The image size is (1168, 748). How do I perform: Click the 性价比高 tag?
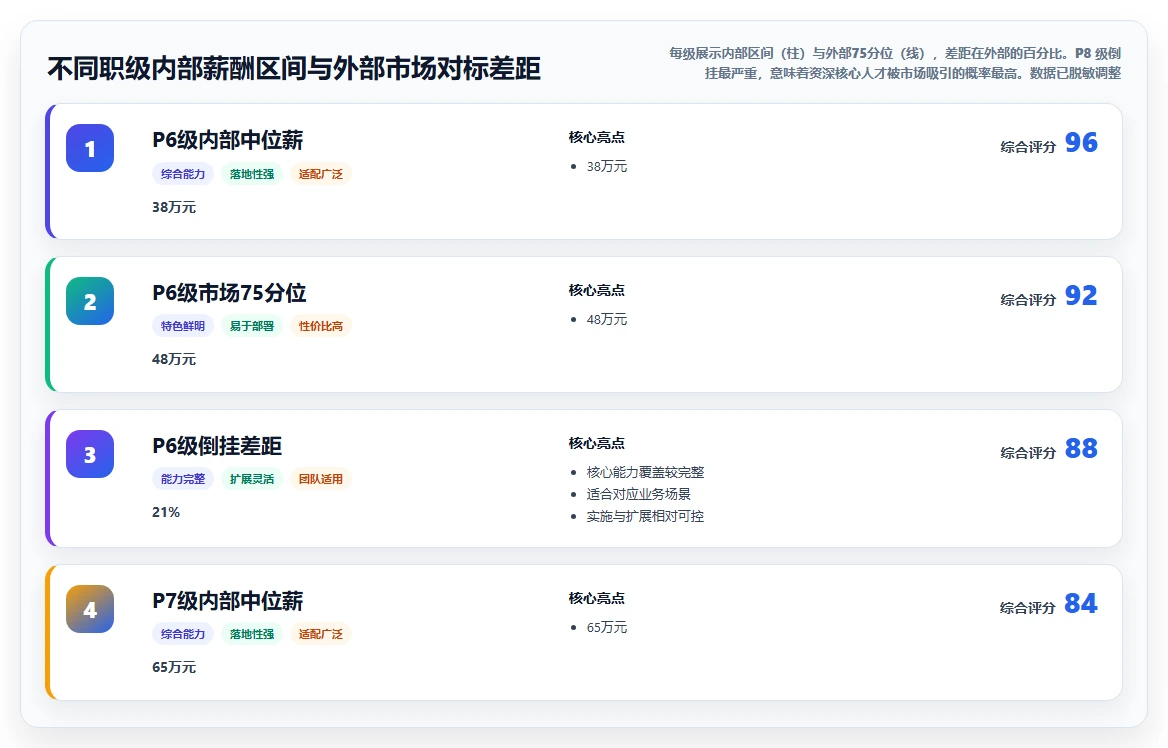(320, 326)
